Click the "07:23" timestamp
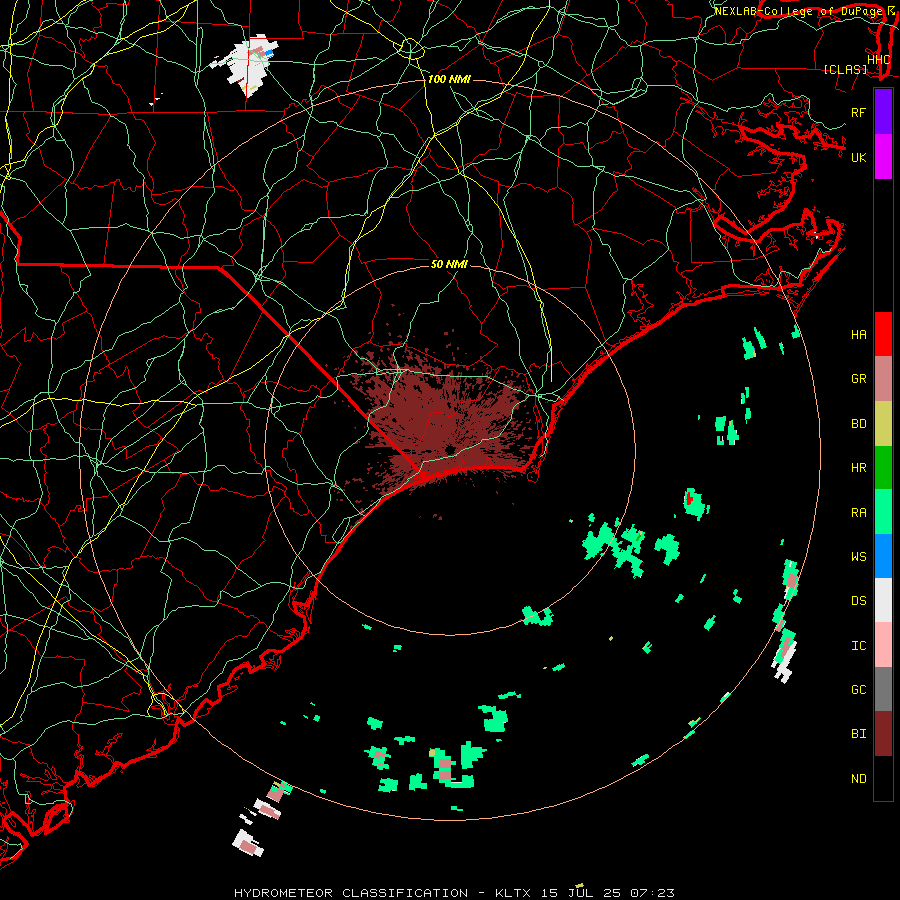The width and height of the screenshot is (900, 900). [x=653, y=893]
